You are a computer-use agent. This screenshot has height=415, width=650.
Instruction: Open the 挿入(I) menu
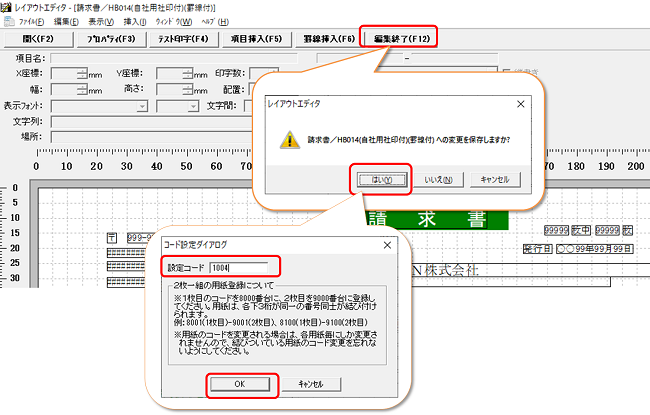click(135, 20)
